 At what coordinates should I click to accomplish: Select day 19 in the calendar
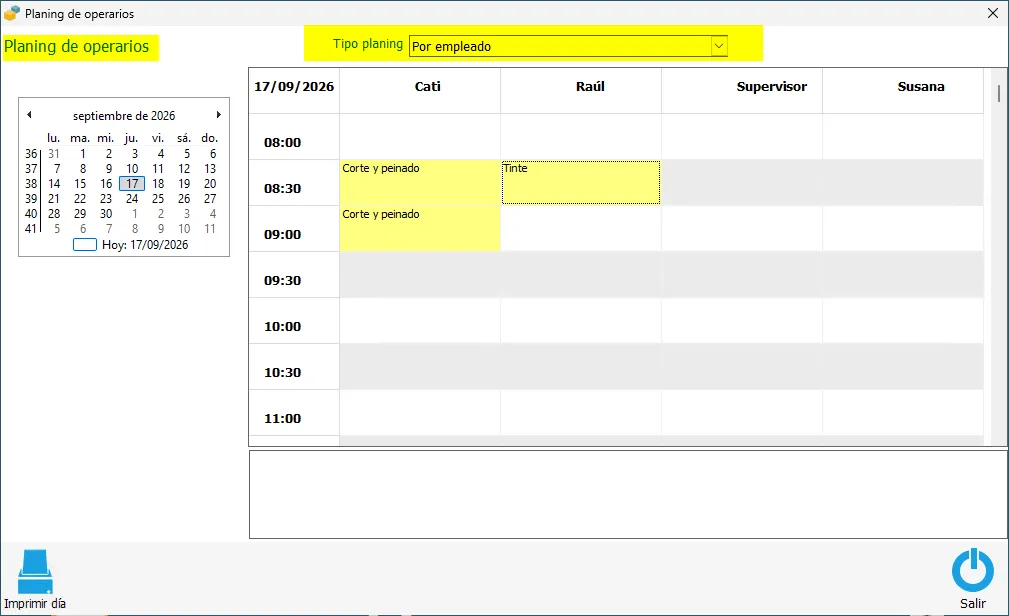click(184, 183)
